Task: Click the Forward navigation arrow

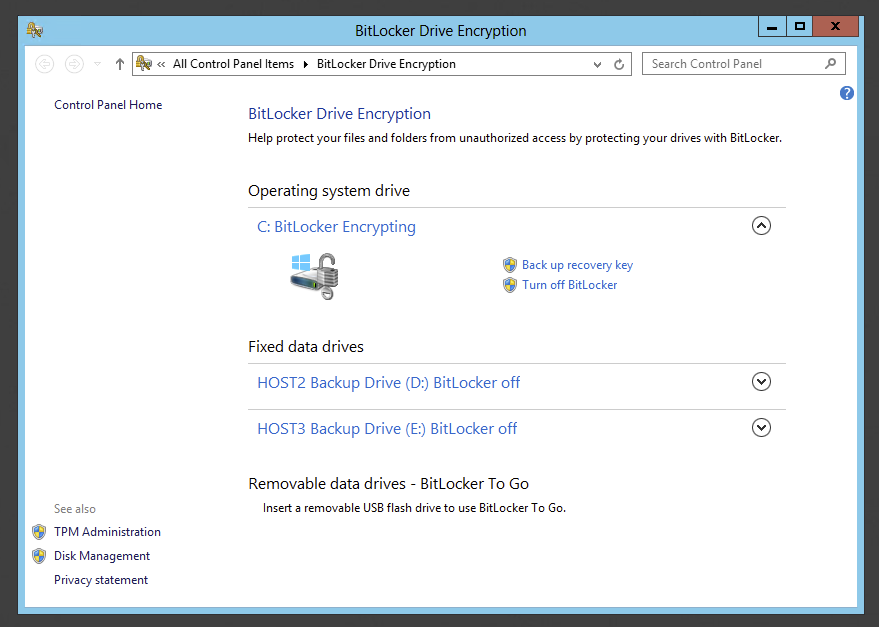Action: (74, 64)
